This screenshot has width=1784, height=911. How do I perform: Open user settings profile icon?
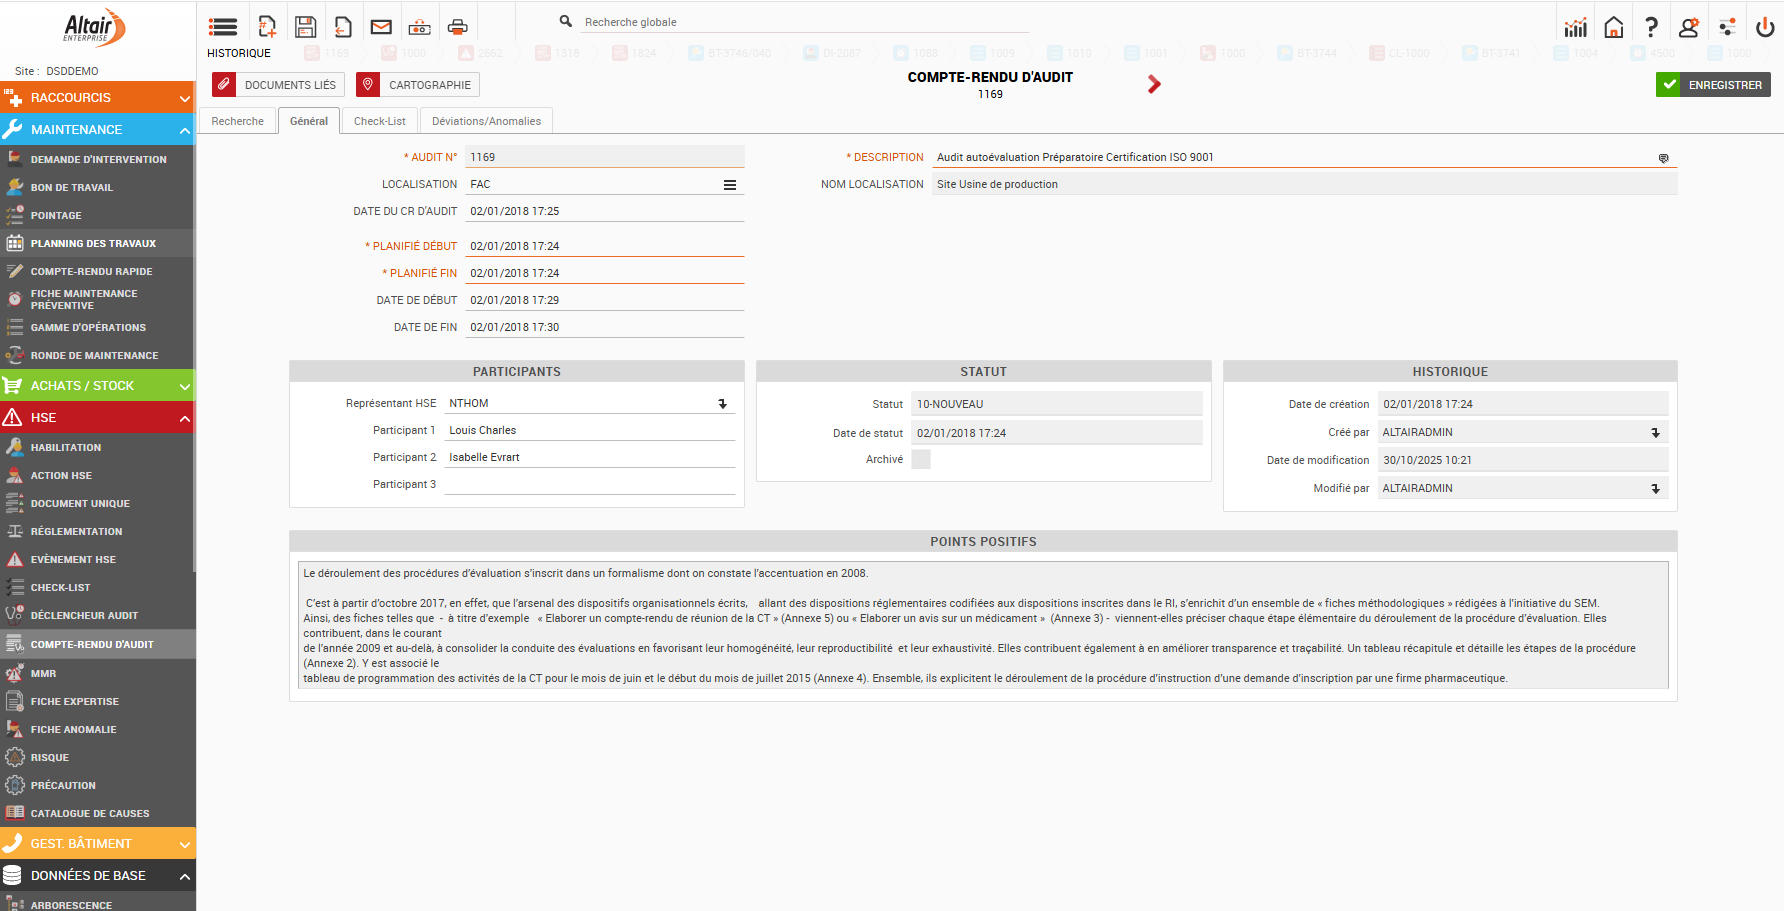(x=1689, y=28)
